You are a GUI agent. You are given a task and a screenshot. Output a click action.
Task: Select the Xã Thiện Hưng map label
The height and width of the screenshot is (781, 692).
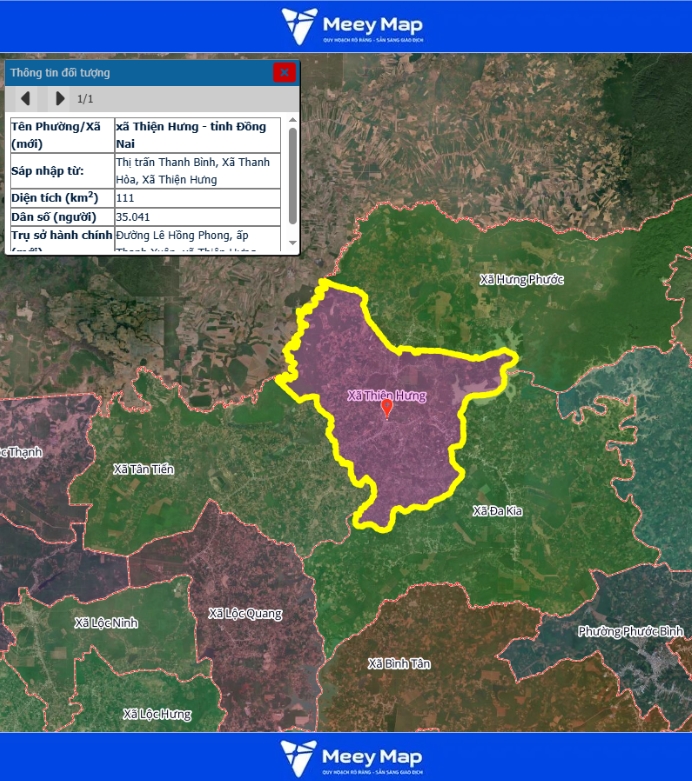[386, 395]
